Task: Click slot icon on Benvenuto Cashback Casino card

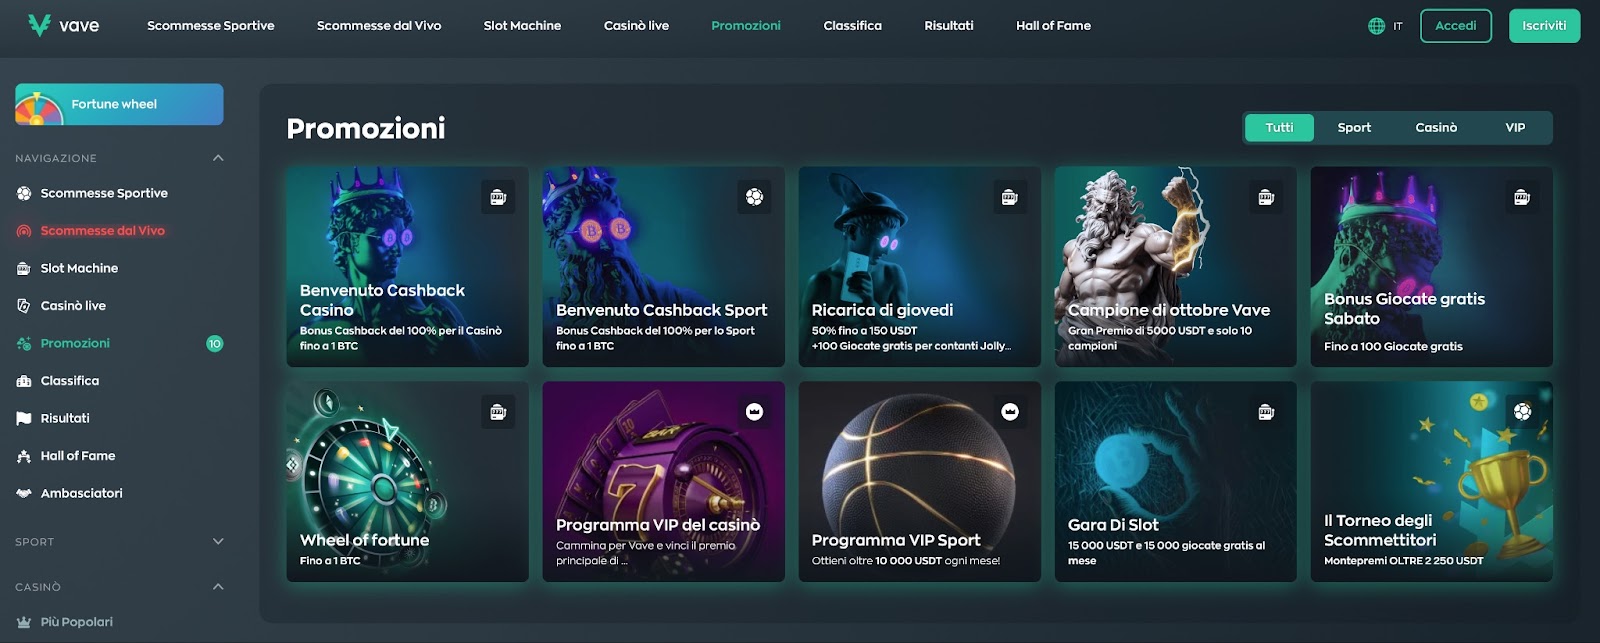Action: (x=498, y=197)
